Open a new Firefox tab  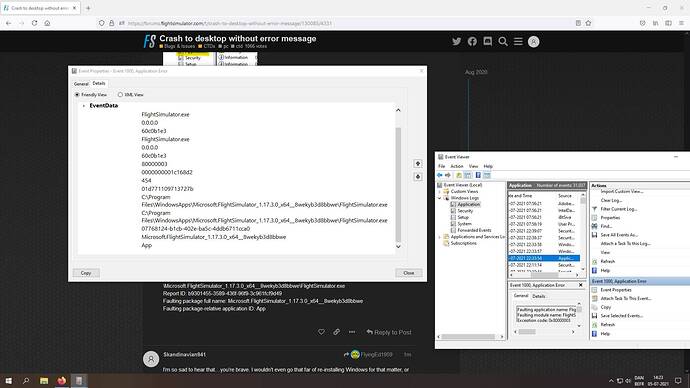(x=88, y=8)
